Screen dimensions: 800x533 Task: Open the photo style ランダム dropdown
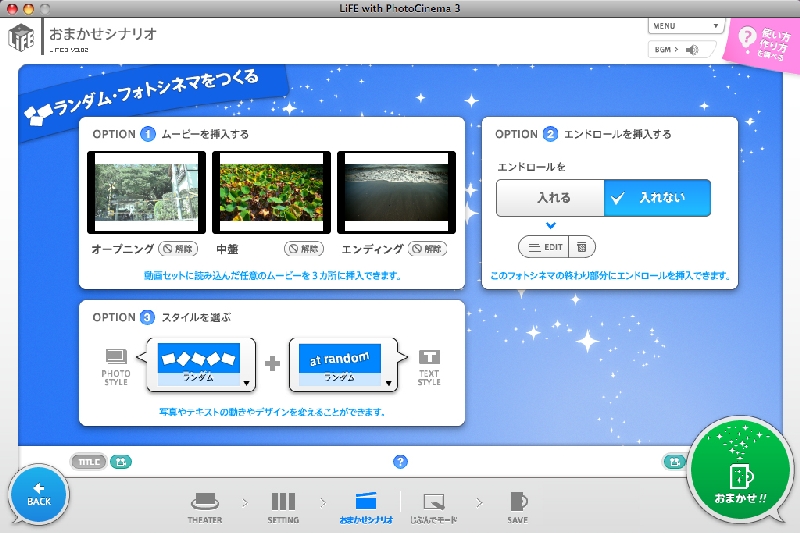click(x=201, y=365)
